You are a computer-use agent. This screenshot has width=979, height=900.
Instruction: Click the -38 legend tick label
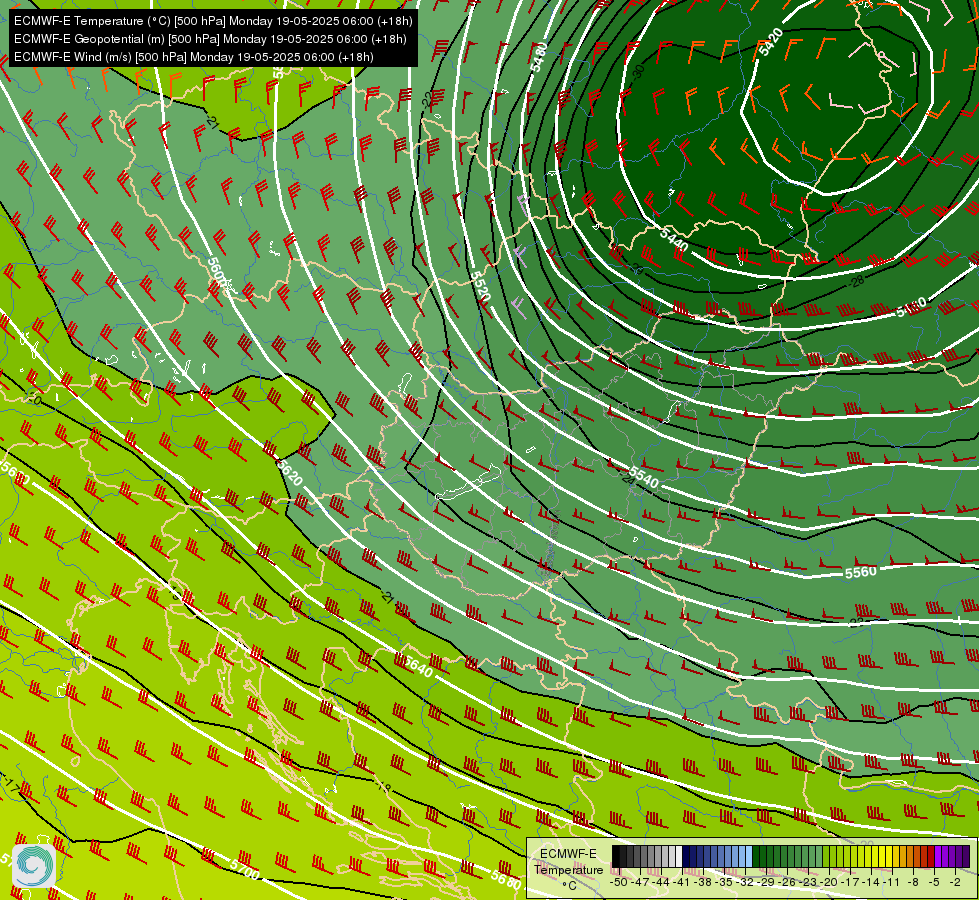tap(703, 882)
